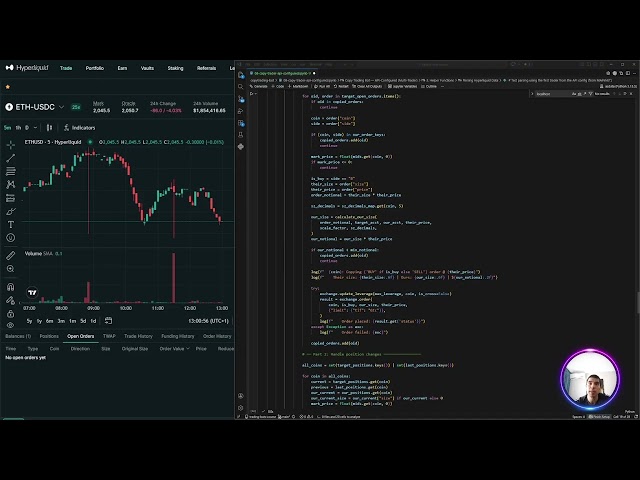The image size is (640, 480).
Task: Select the 5m chart interval
Action: coord(7,128)
